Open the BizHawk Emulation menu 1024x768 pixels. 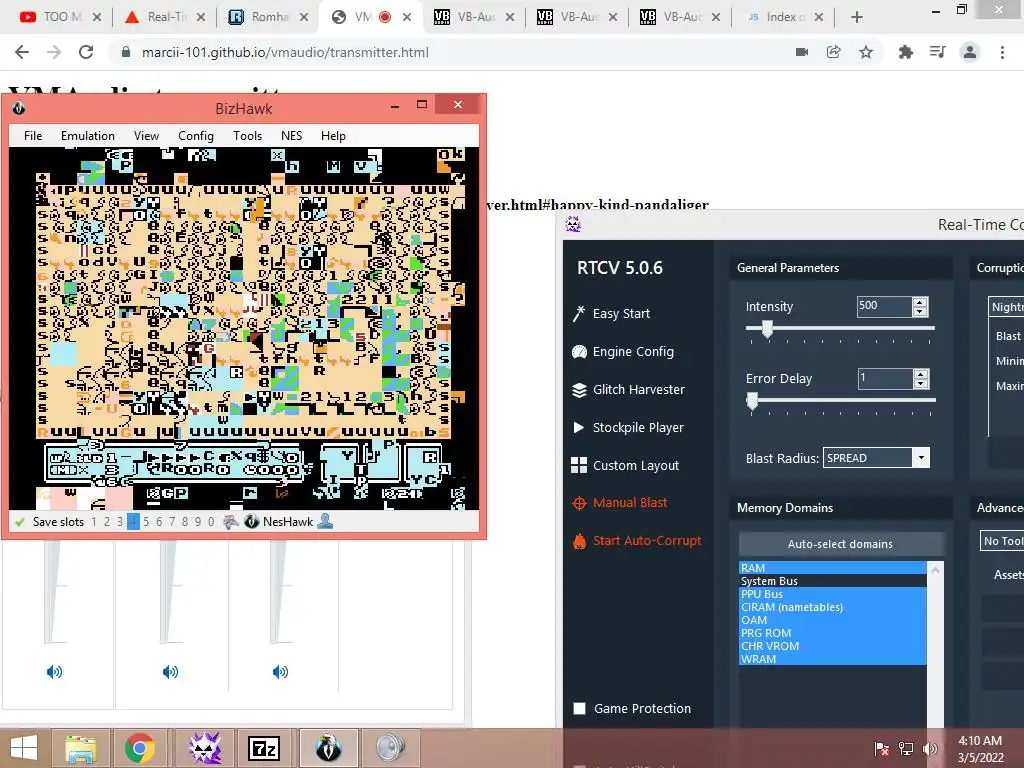pyautogui.click(x=88, y=136)
